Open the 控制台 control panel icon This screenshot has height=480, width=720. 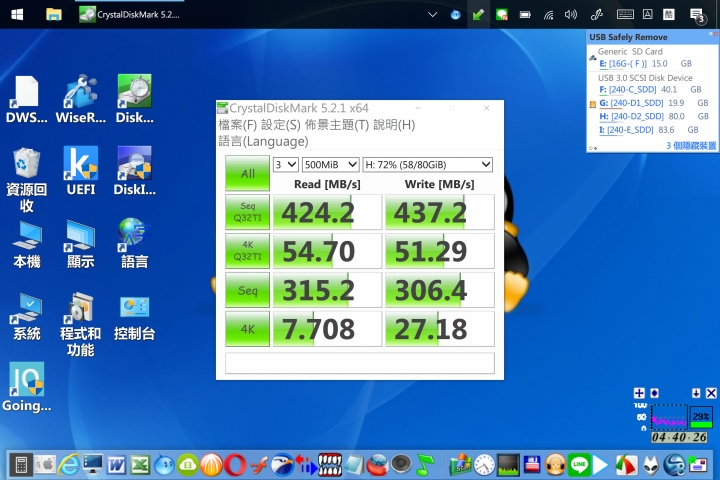click(x=135, y=316)
